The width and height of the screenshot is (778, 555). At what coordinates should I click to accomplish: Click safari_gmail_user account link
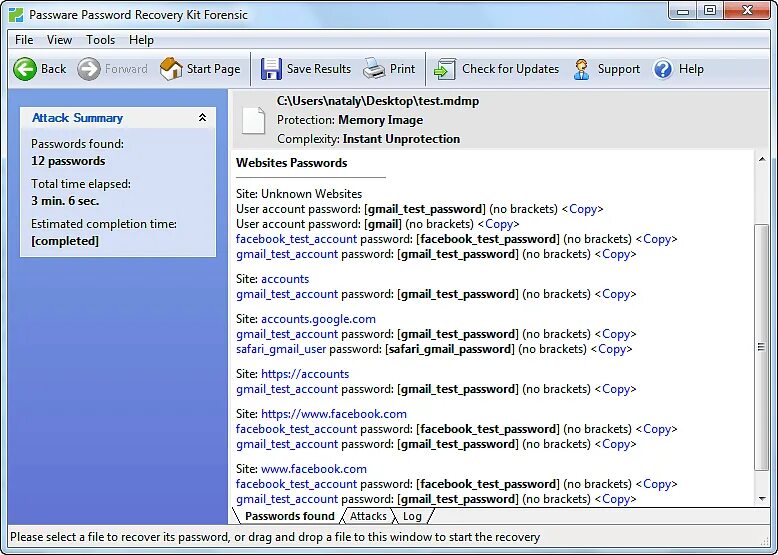281,349
